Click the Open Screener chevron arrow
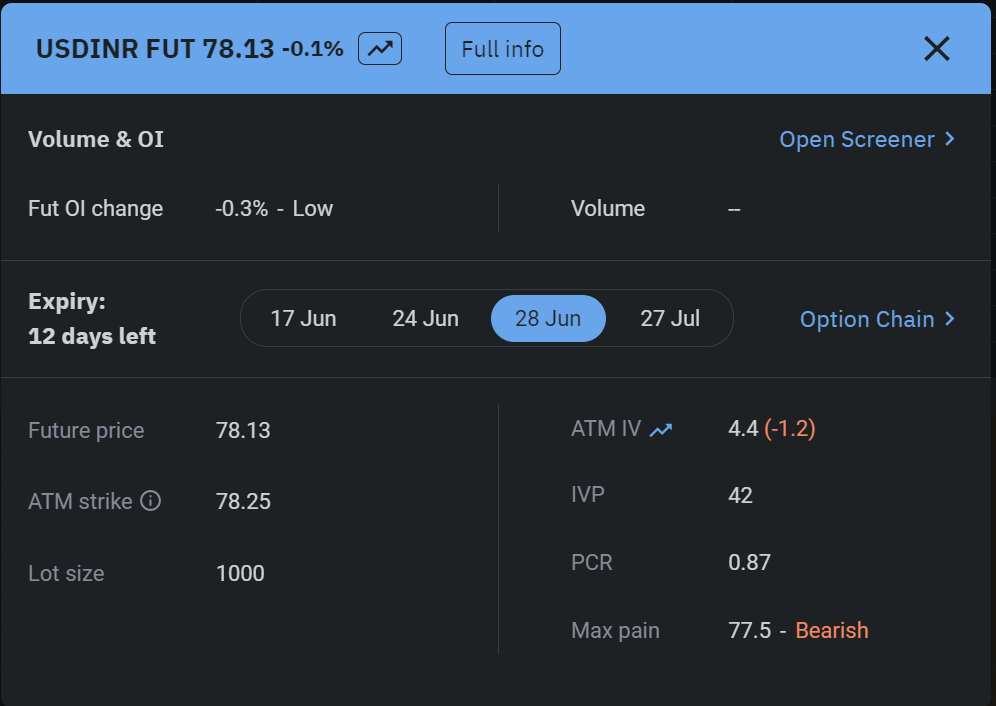Image resolution: width=996 pixels, height=706 pixels. coord(950,139)
